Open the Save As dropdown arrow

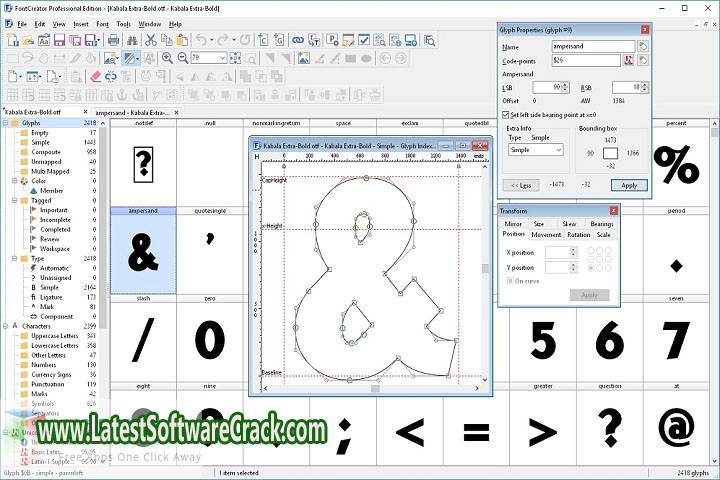pyautogui.click(x=99, y=40)
